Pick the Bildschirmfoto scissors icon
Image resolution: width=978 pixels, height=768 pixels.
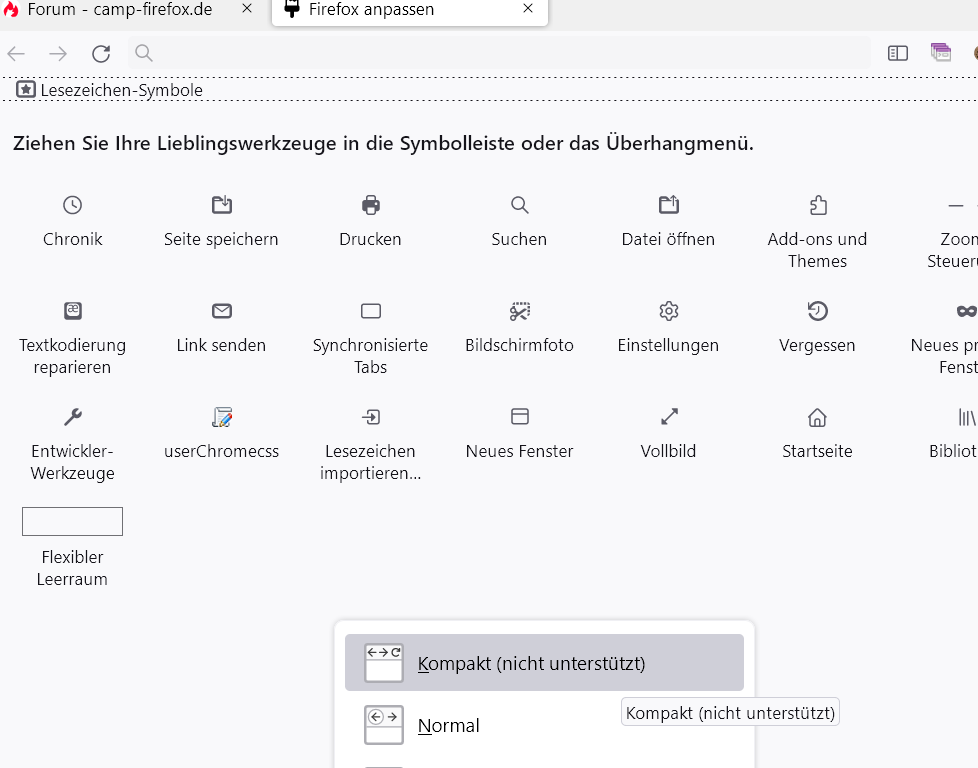point(519,311)
